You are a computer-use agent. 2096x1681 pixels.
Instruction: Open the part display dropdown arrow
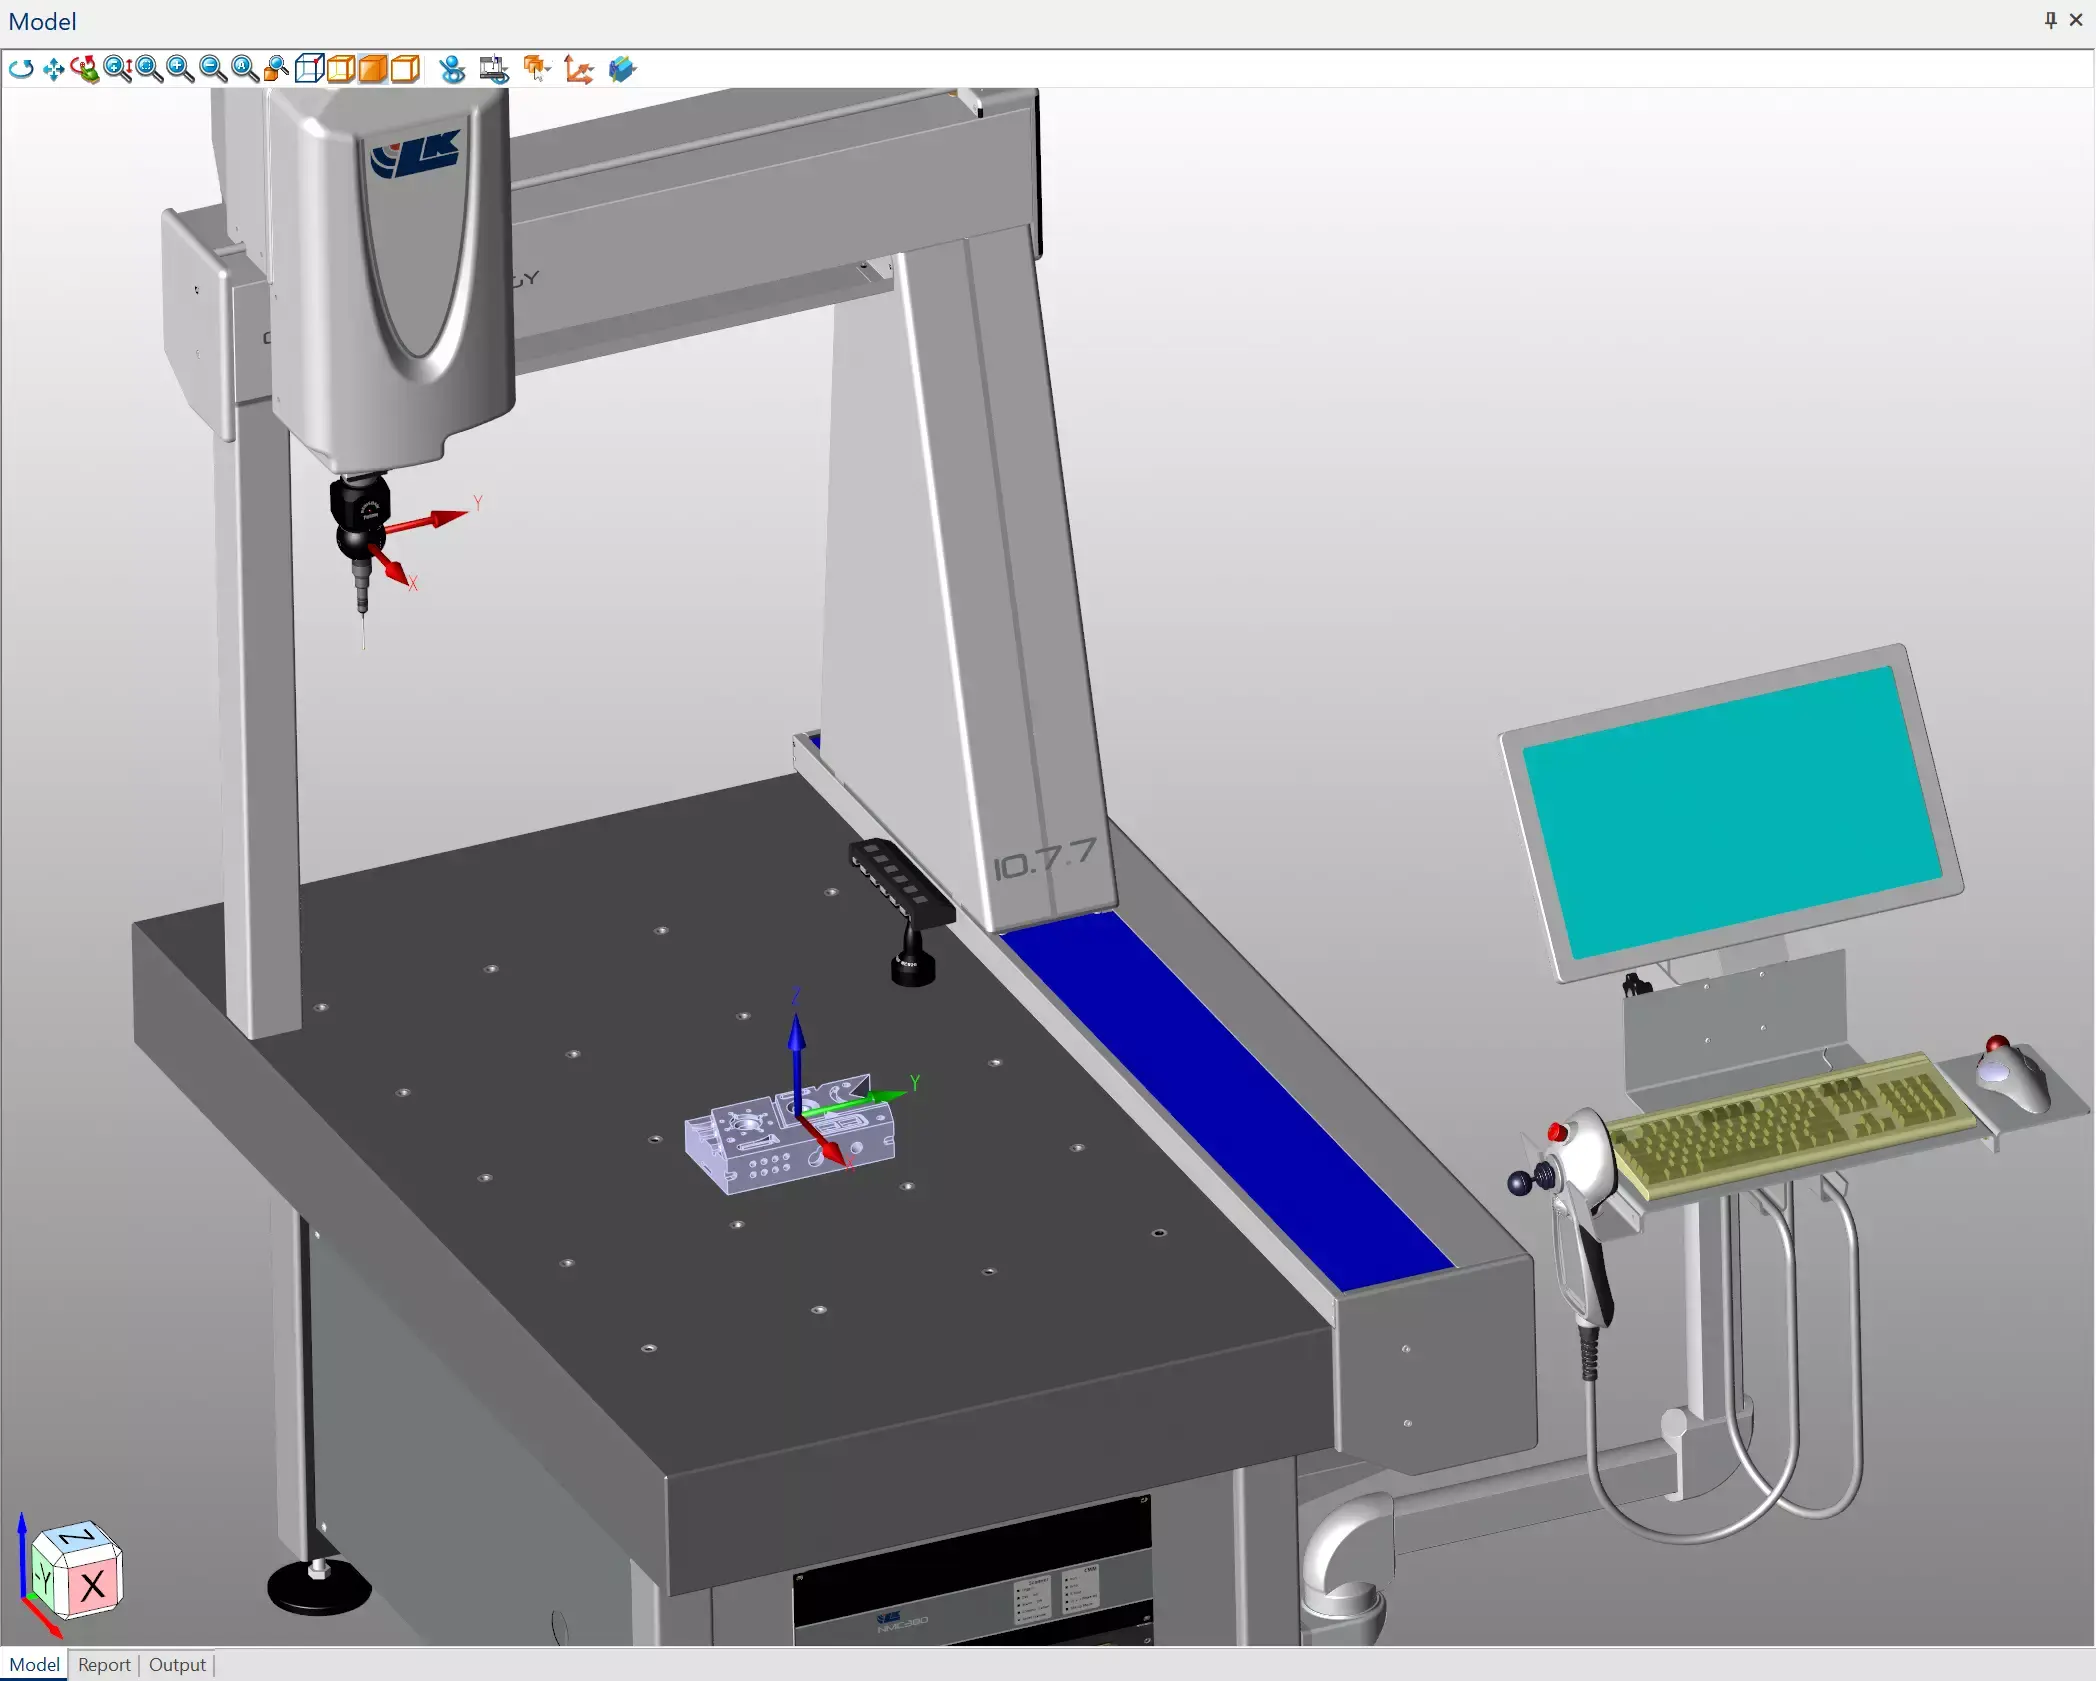550,70
